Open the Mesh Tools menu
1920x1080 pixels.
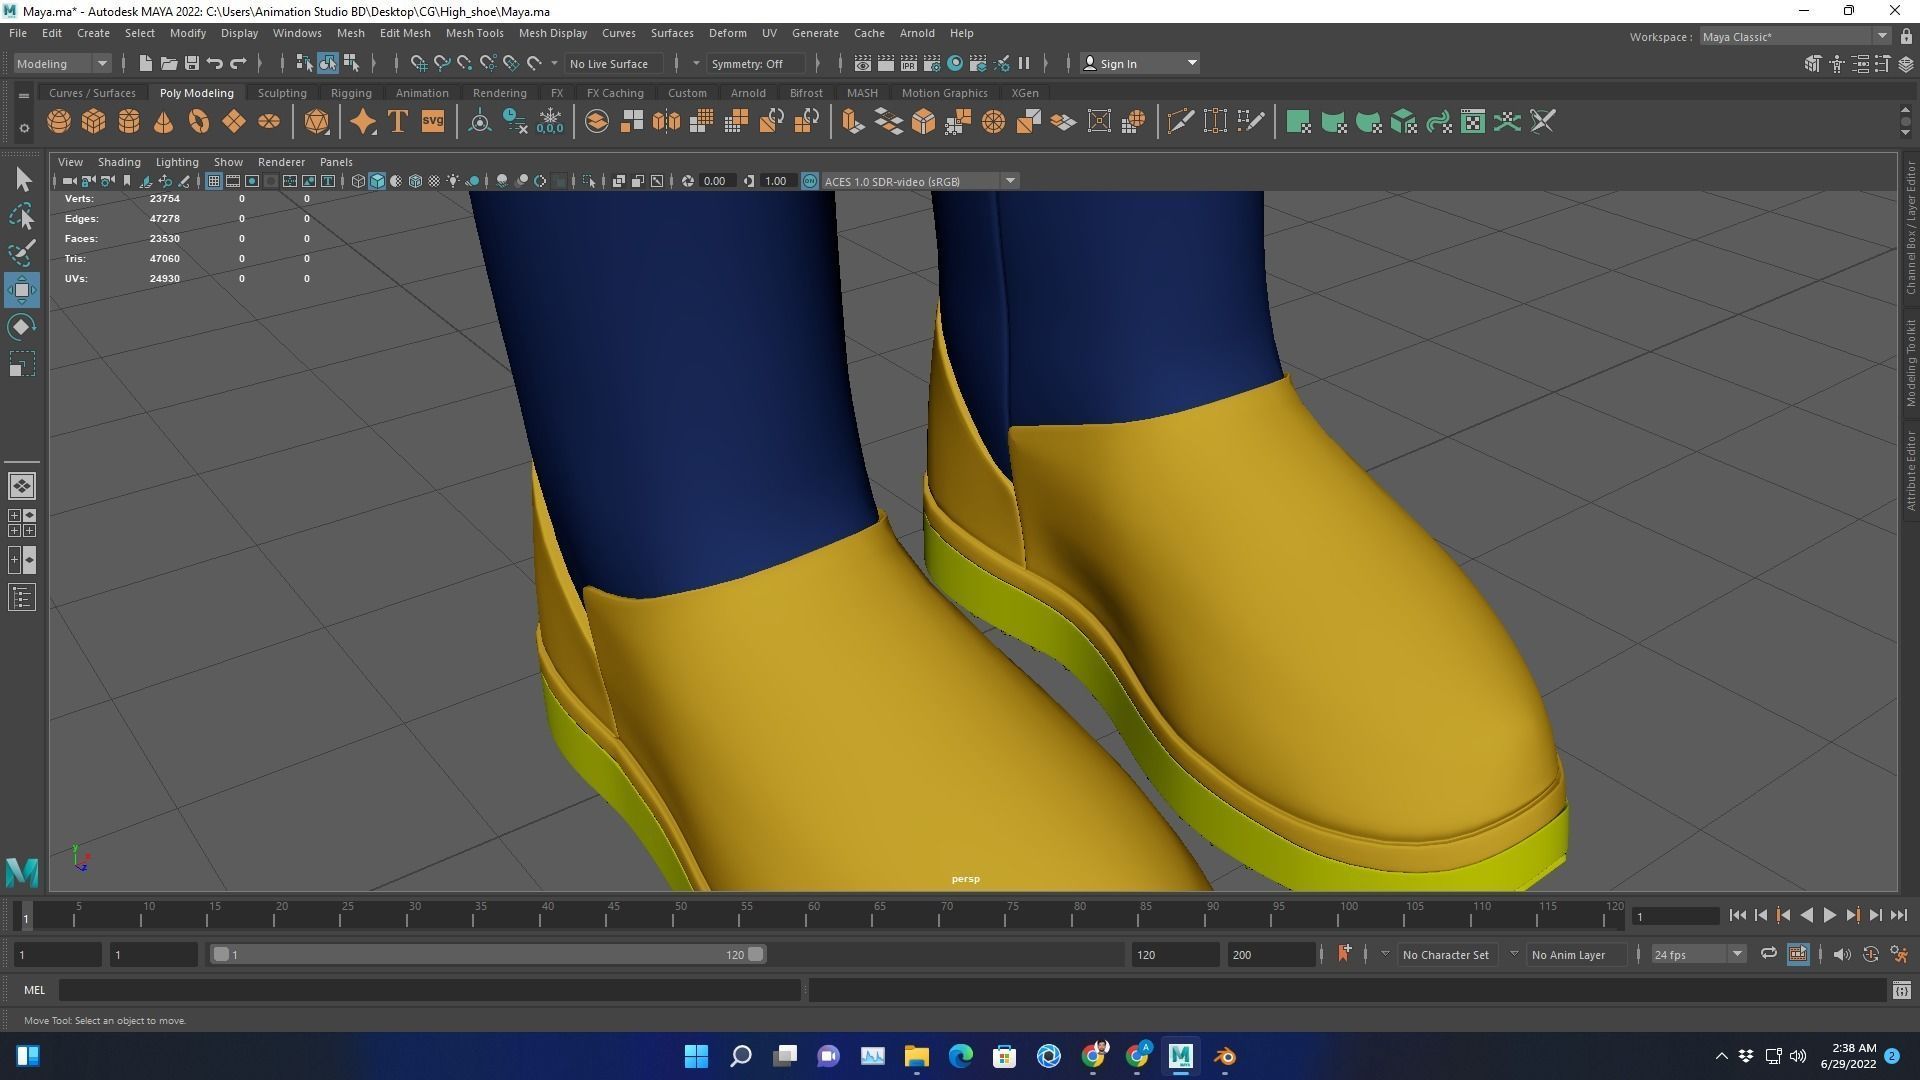pos(474,33)
